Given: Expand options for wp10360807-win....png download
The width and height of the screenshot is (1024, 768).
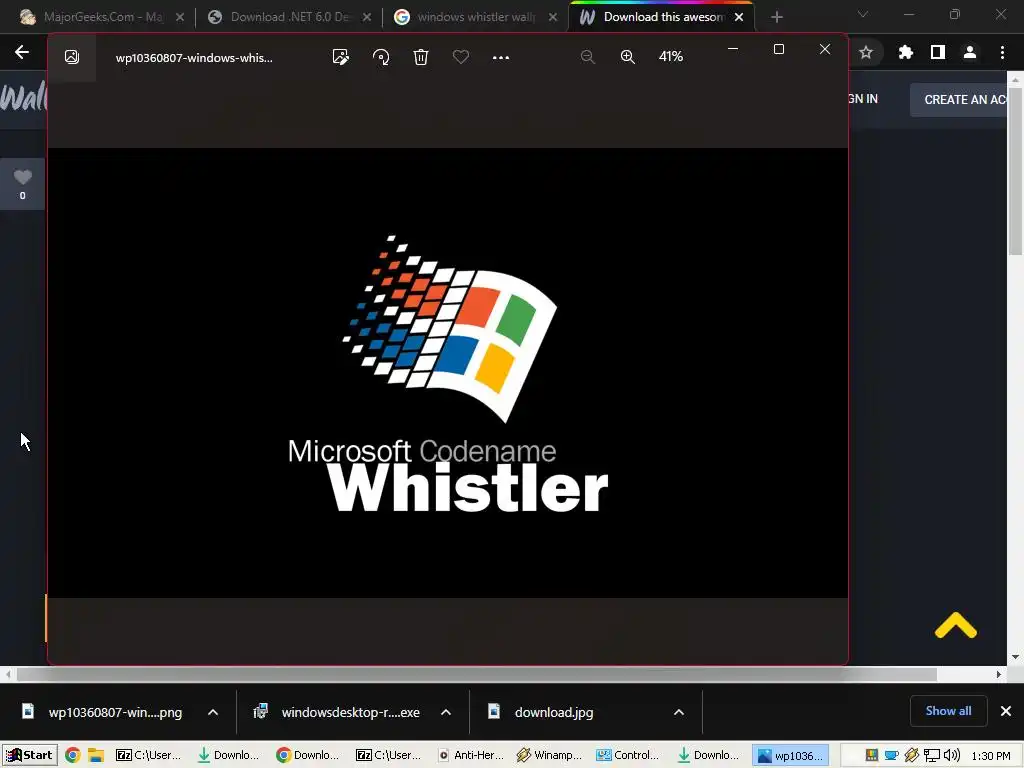Looking at the screenshot, I should tap(213, 712).
